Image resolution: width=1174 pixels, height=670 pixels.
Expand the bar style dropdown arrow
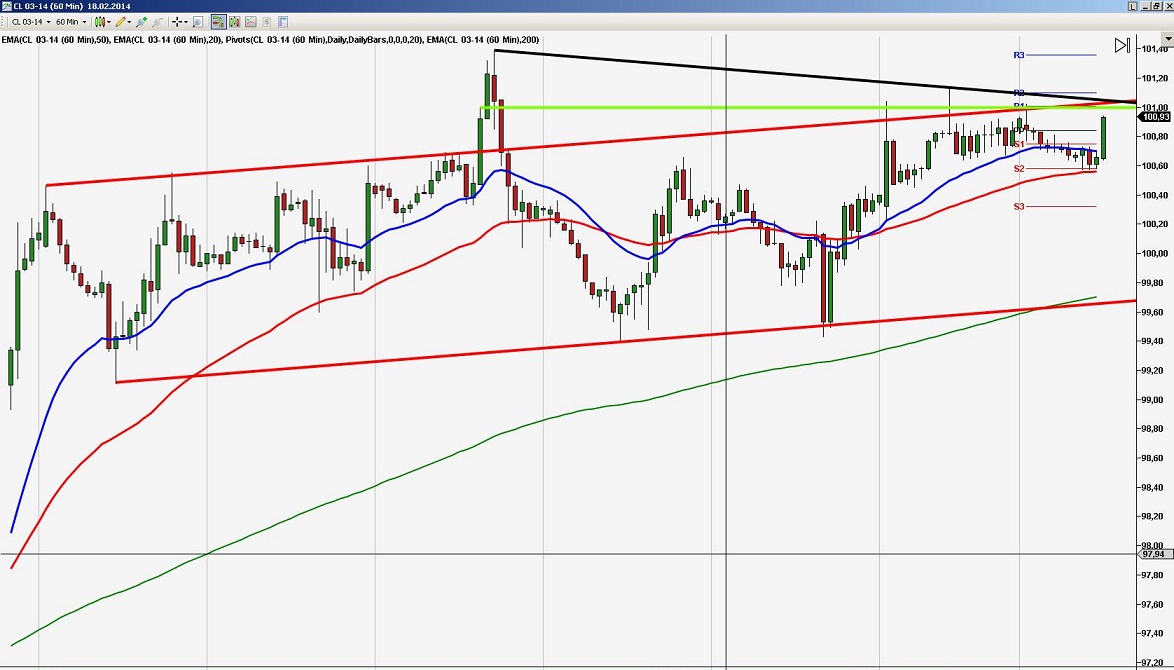coord(110,22)
